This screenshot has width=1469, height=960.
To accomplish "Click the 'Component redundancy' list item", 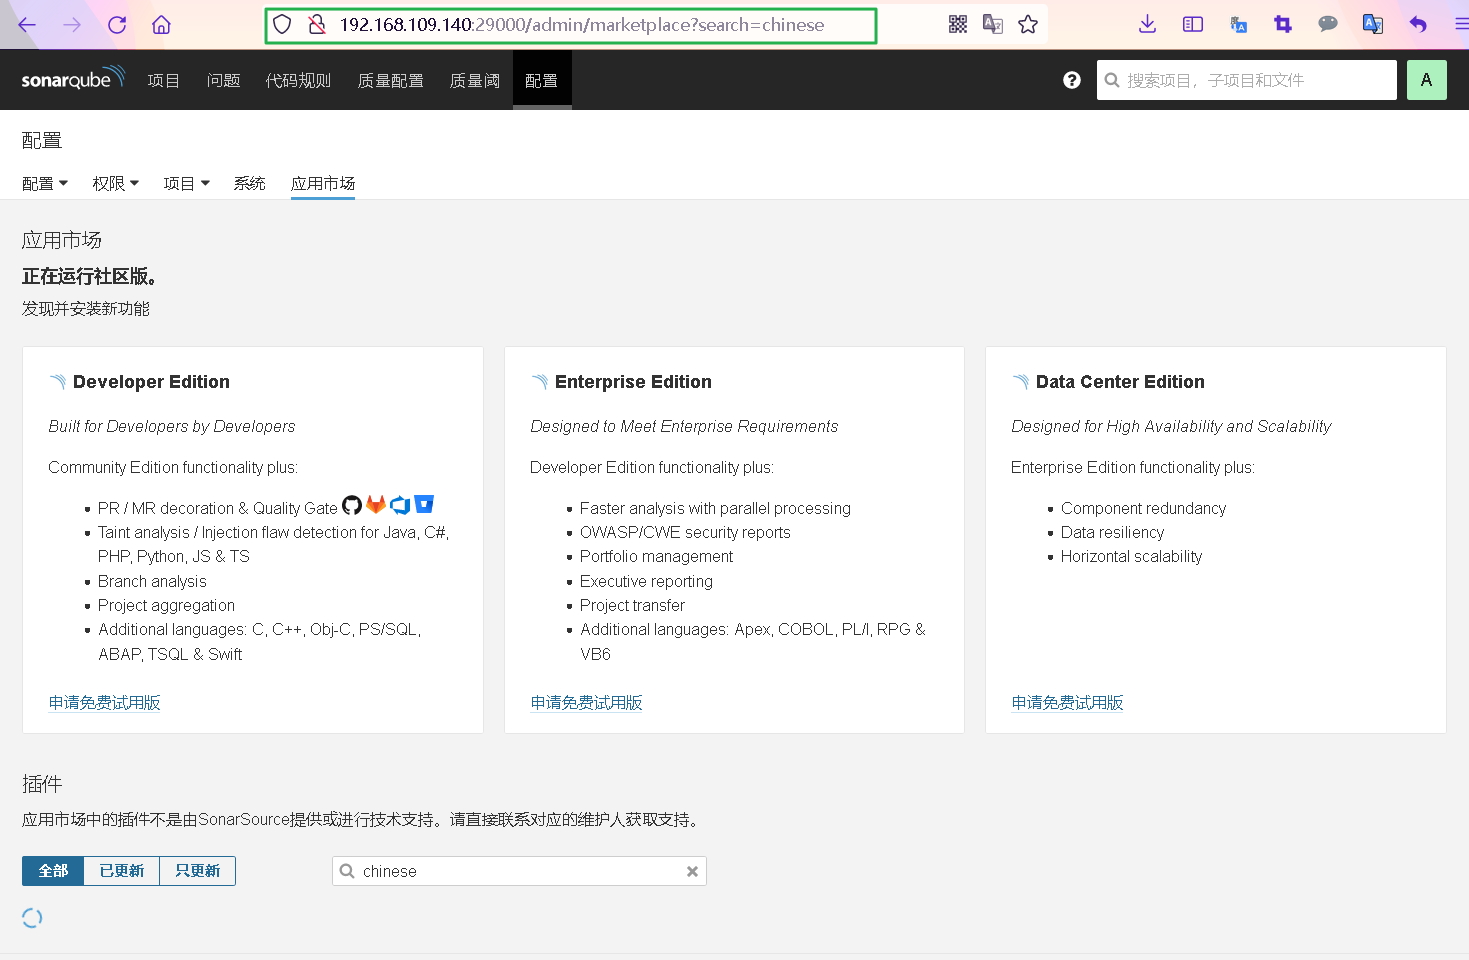I will pyautogui.click(x=1143, y=509).
